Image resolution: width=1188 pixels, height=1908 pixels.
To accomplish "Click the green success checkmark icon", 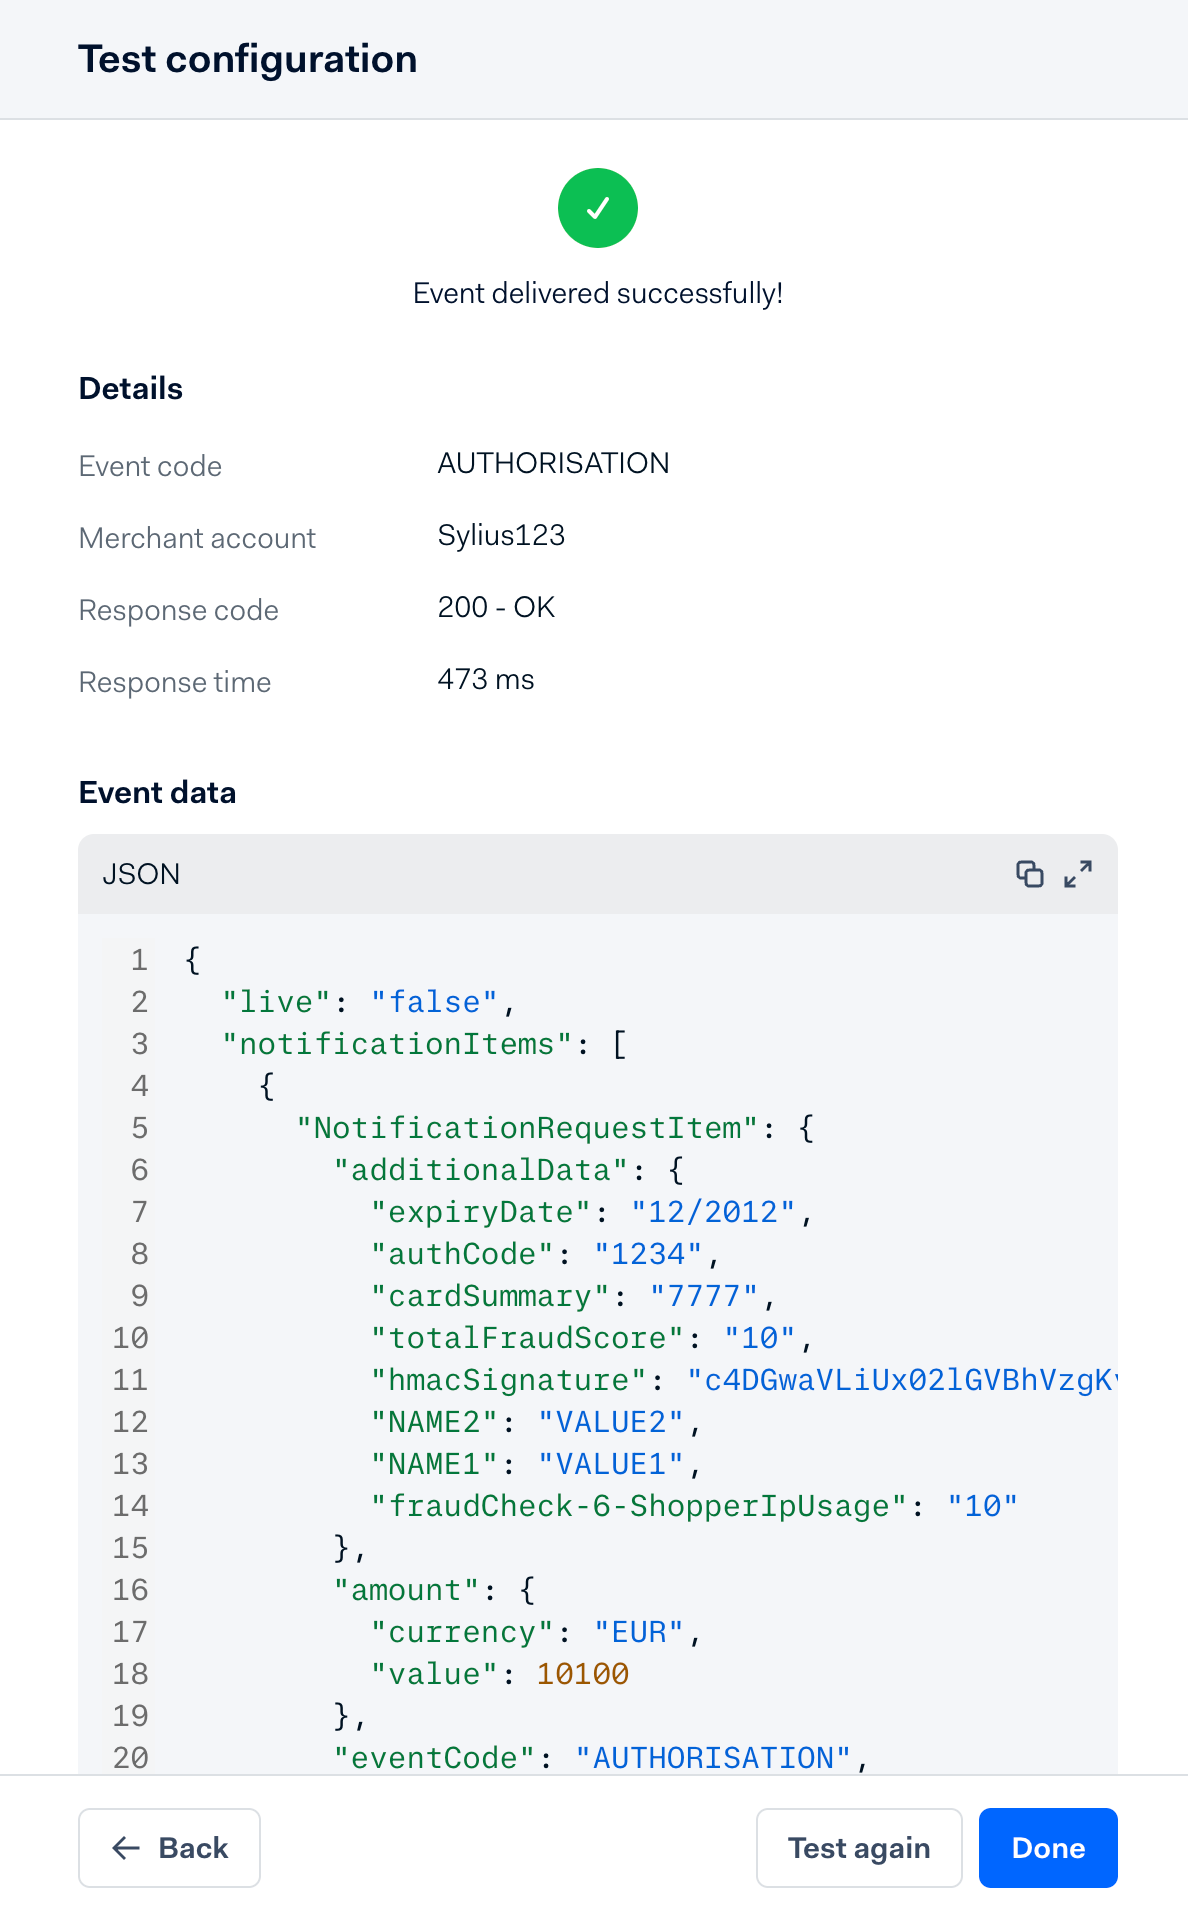I will click(597, 208).
